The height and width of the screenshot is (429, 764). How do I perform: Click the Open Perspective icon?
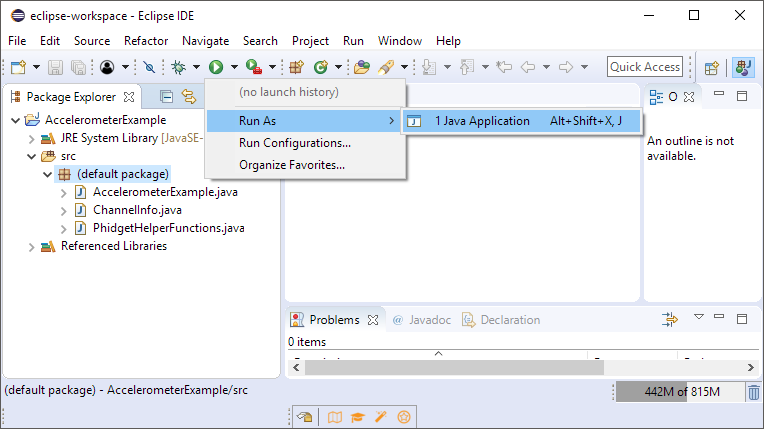(x=712, y=67)
